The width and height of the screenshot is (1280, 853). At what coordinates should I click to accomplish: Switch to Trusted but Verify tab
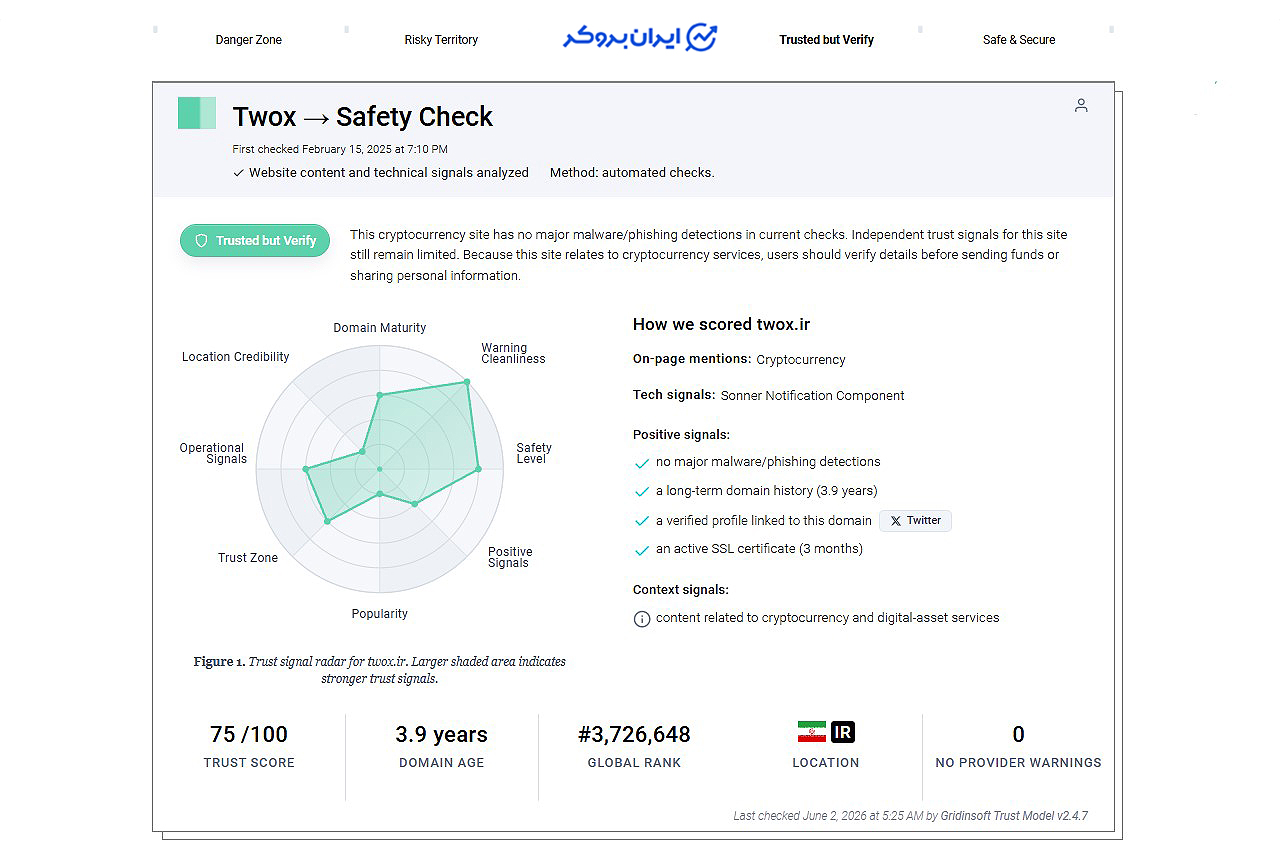pyautogui.click(x=827, y=40)
